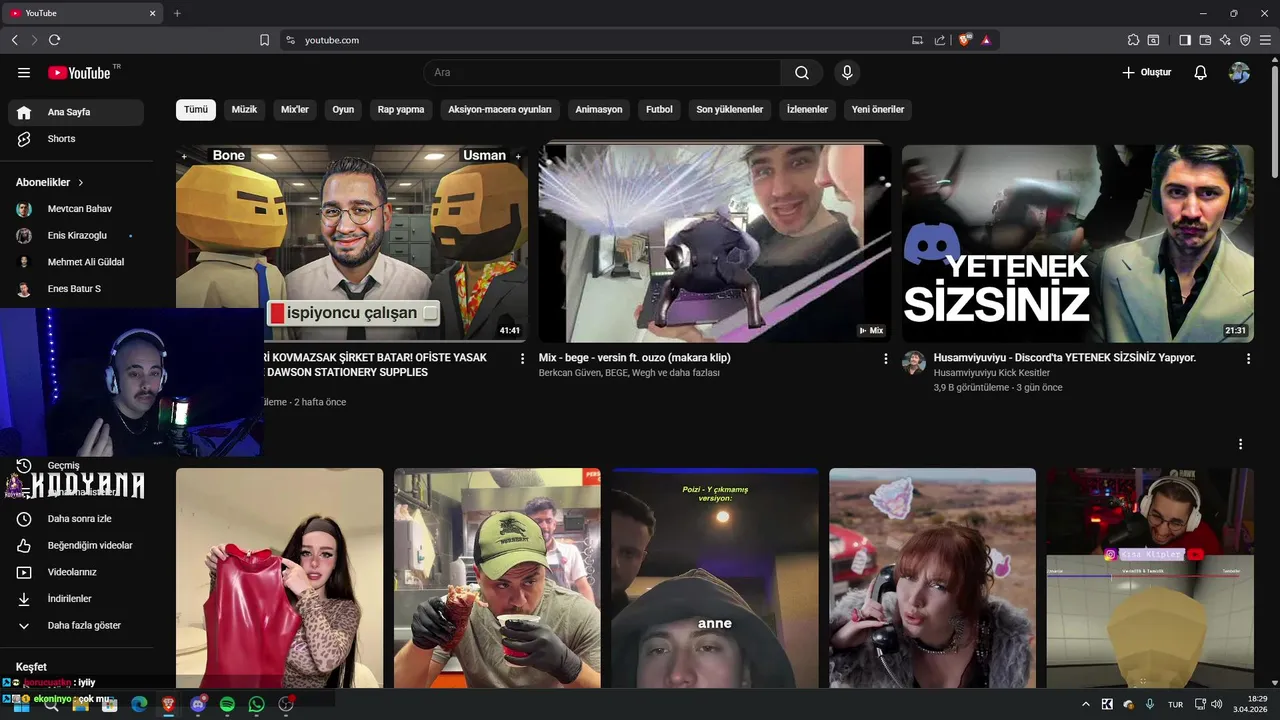Open more options for the OFİSTE YASAK video
Screen dimensions: 1280x720
522,358
